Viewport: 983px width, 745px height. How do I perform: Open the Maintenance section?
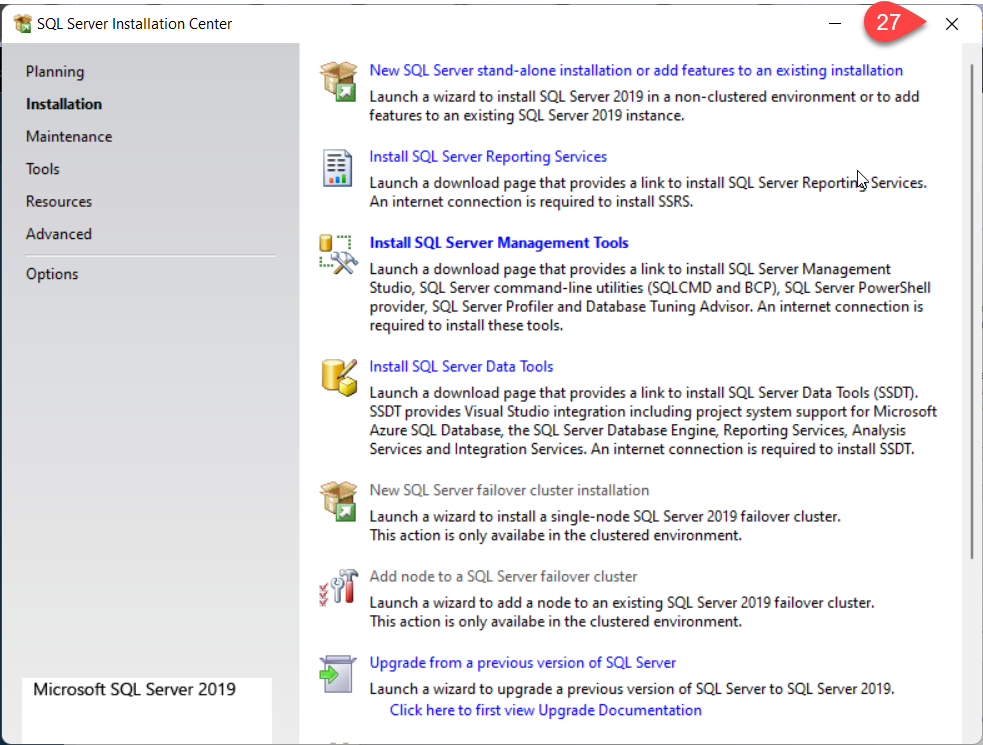pyautogui.click(x=69, y=137)
